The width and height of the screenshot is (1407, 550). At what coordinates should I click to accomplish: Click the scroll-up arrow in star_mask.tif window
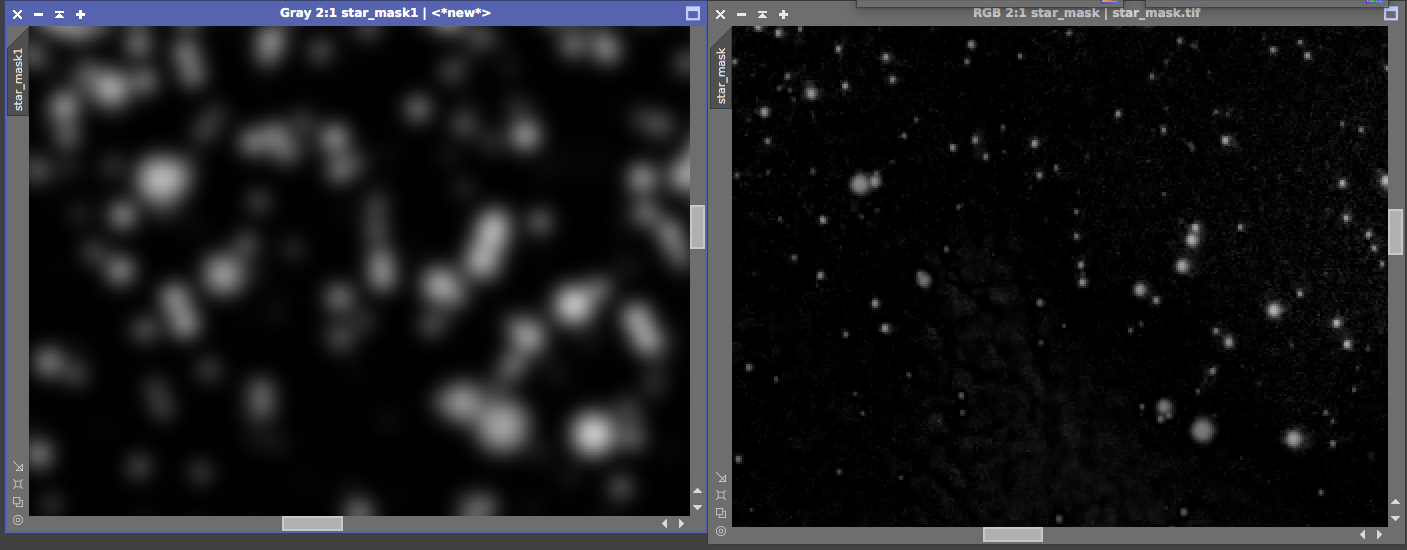coord(1396,502)
